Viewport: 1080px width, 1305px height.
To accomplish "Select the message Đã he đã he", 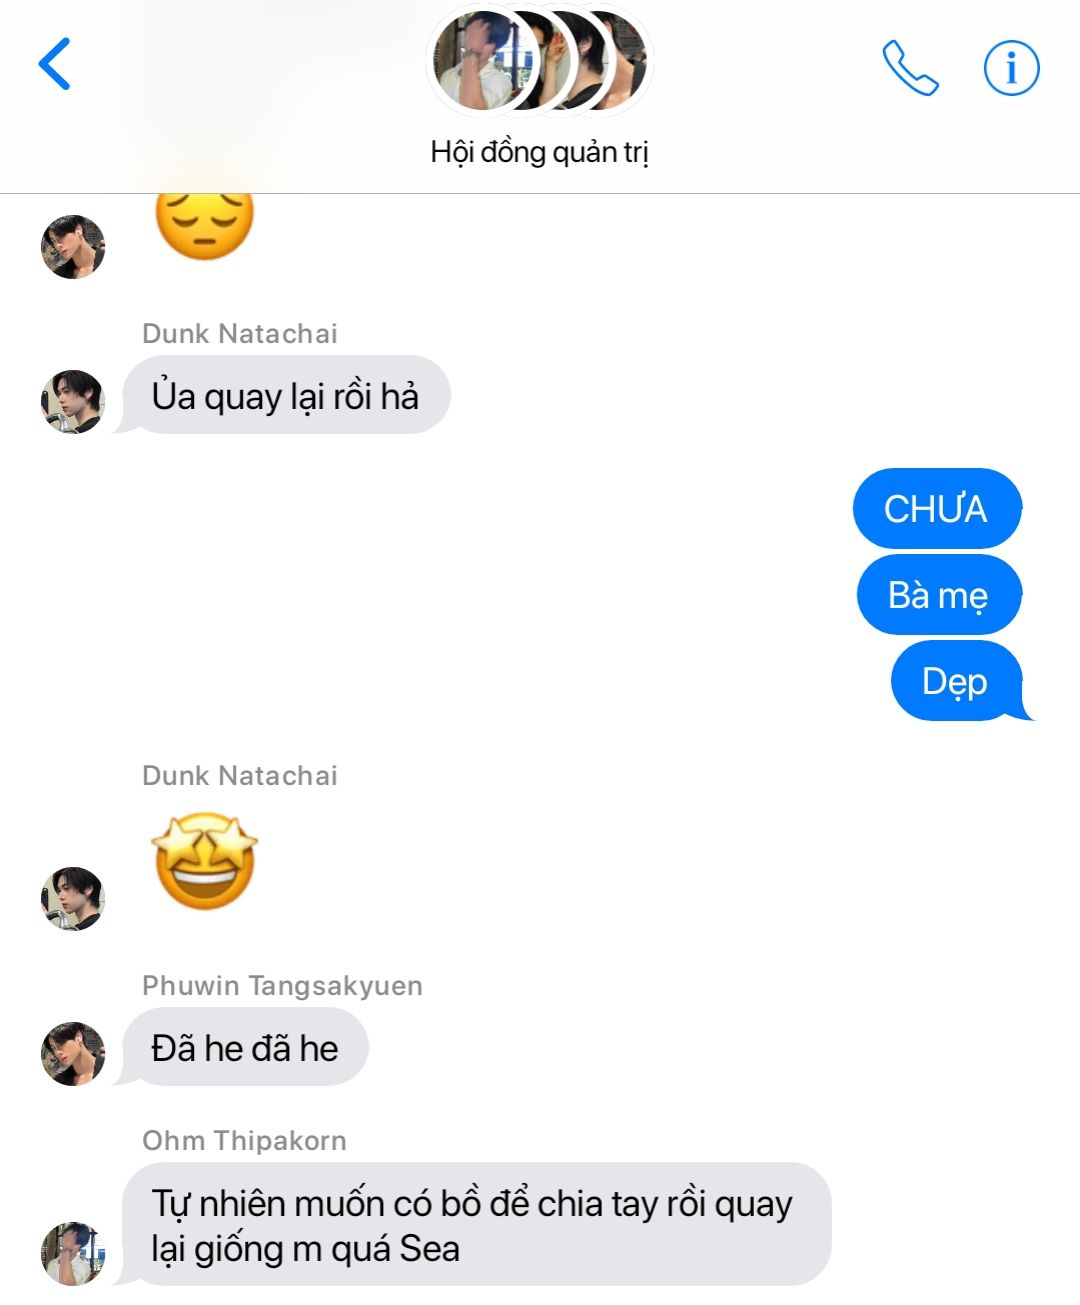I will pos(244,1048).
